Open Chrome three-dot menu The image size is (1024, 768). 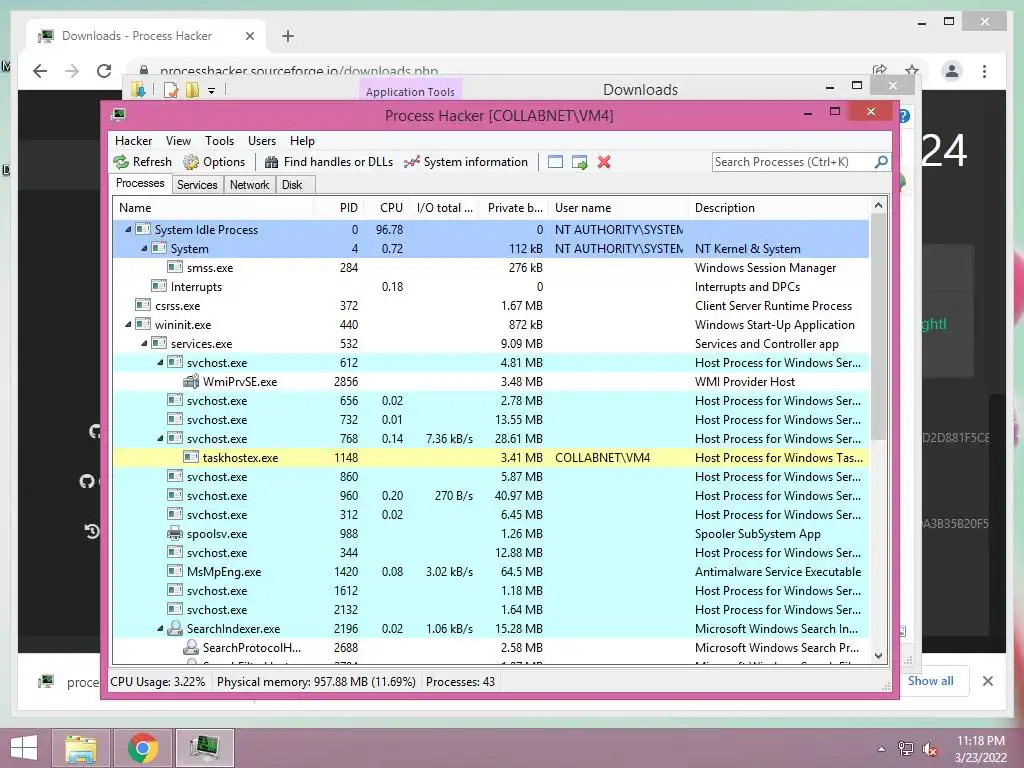coord(984,71)
